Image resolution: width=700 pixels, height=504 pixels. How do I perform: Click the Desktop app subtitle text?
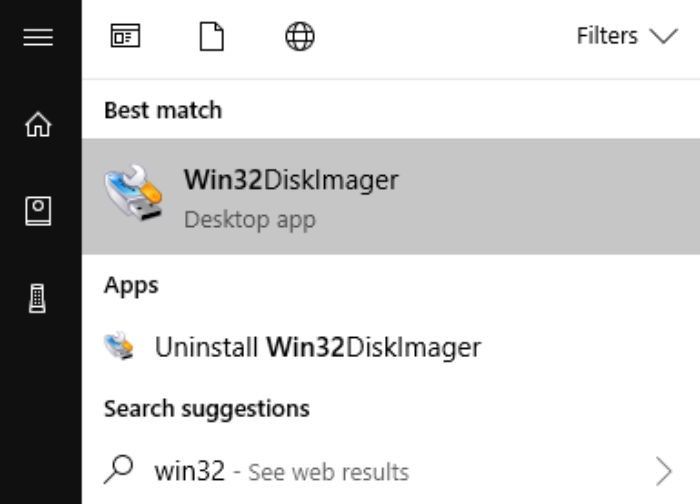(x=249, y=219)
